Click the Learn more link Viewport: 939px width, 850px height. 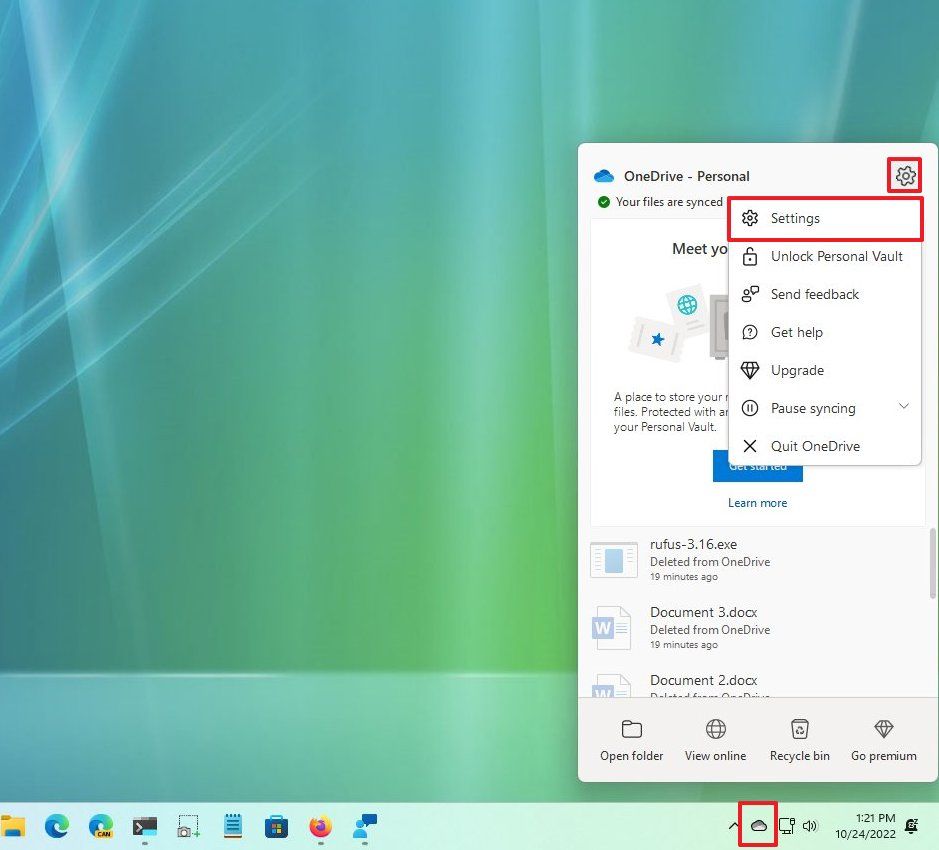(757, 502)
